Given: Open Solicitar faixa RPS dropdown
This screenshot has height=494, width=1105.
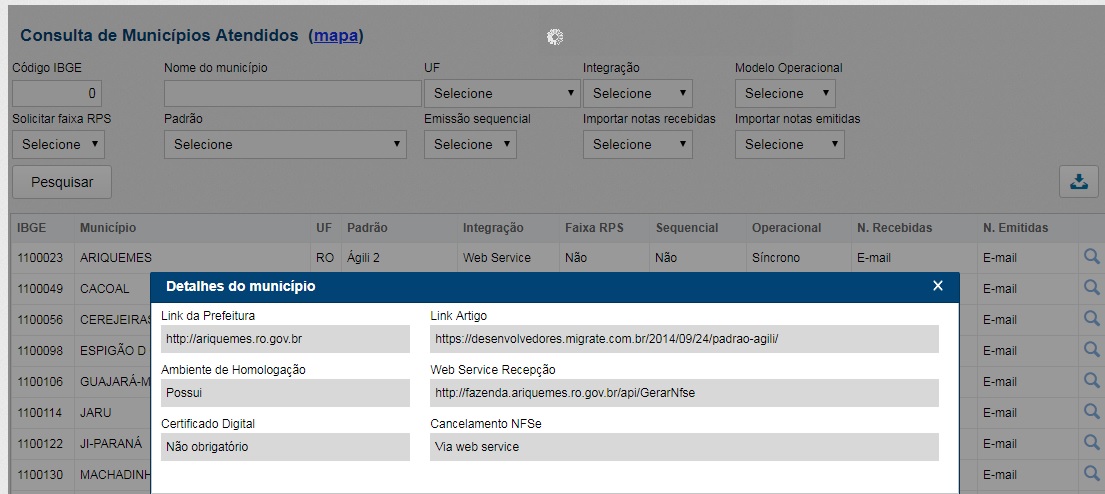Looking at the screenshot, I should click(x=58, y=145).
